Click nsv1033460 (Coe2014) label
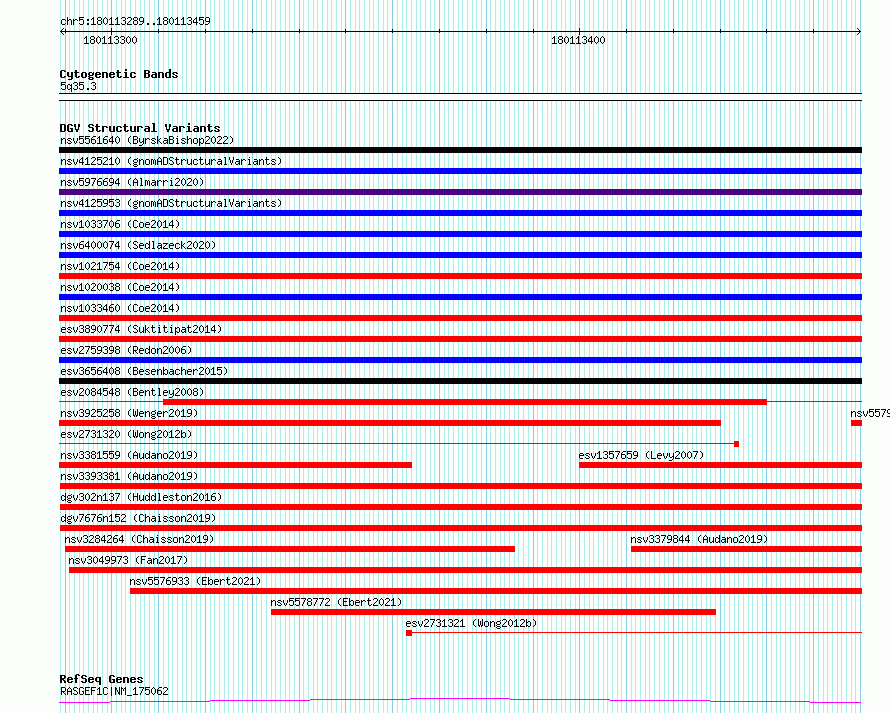The image size is (890, 713). coord(120,308)
